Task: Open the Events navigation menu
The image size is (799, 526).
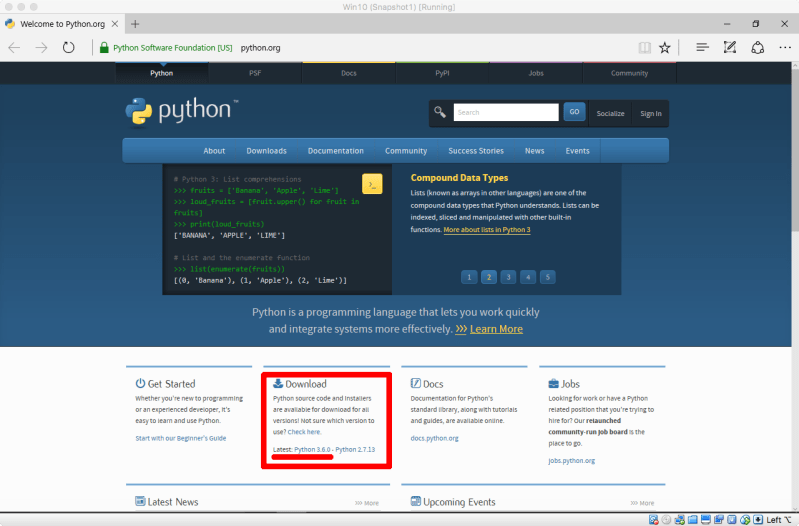Action: (x=577, y=151)
